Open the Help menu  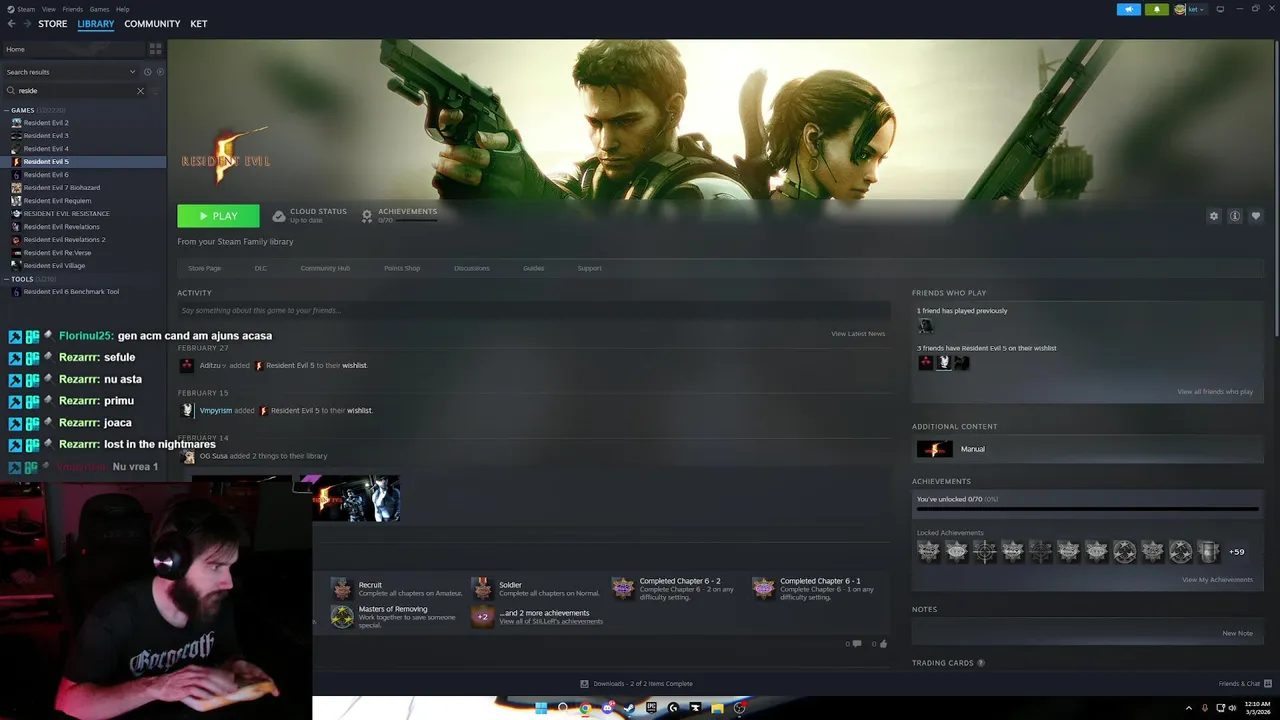(x=123, y=9)
